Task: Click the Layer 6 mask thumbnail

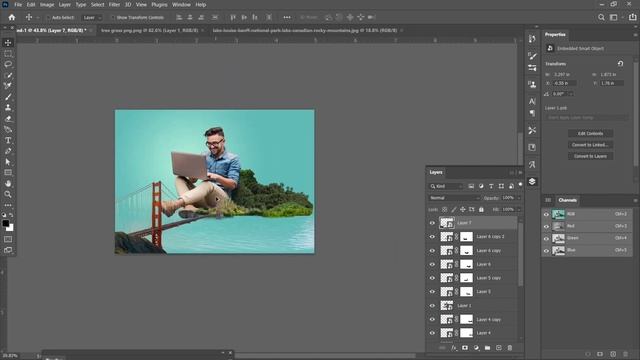Action: pos(466,264)
